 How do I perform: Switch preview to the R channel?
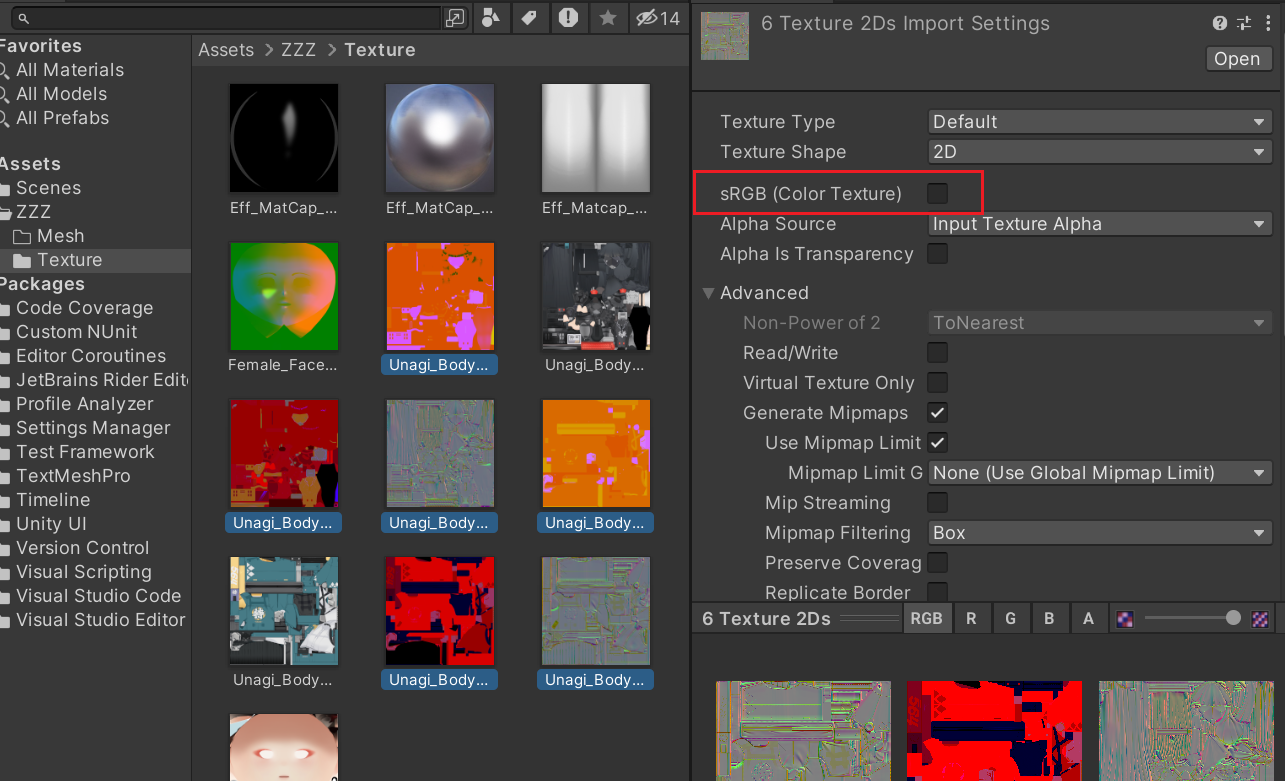970,619
